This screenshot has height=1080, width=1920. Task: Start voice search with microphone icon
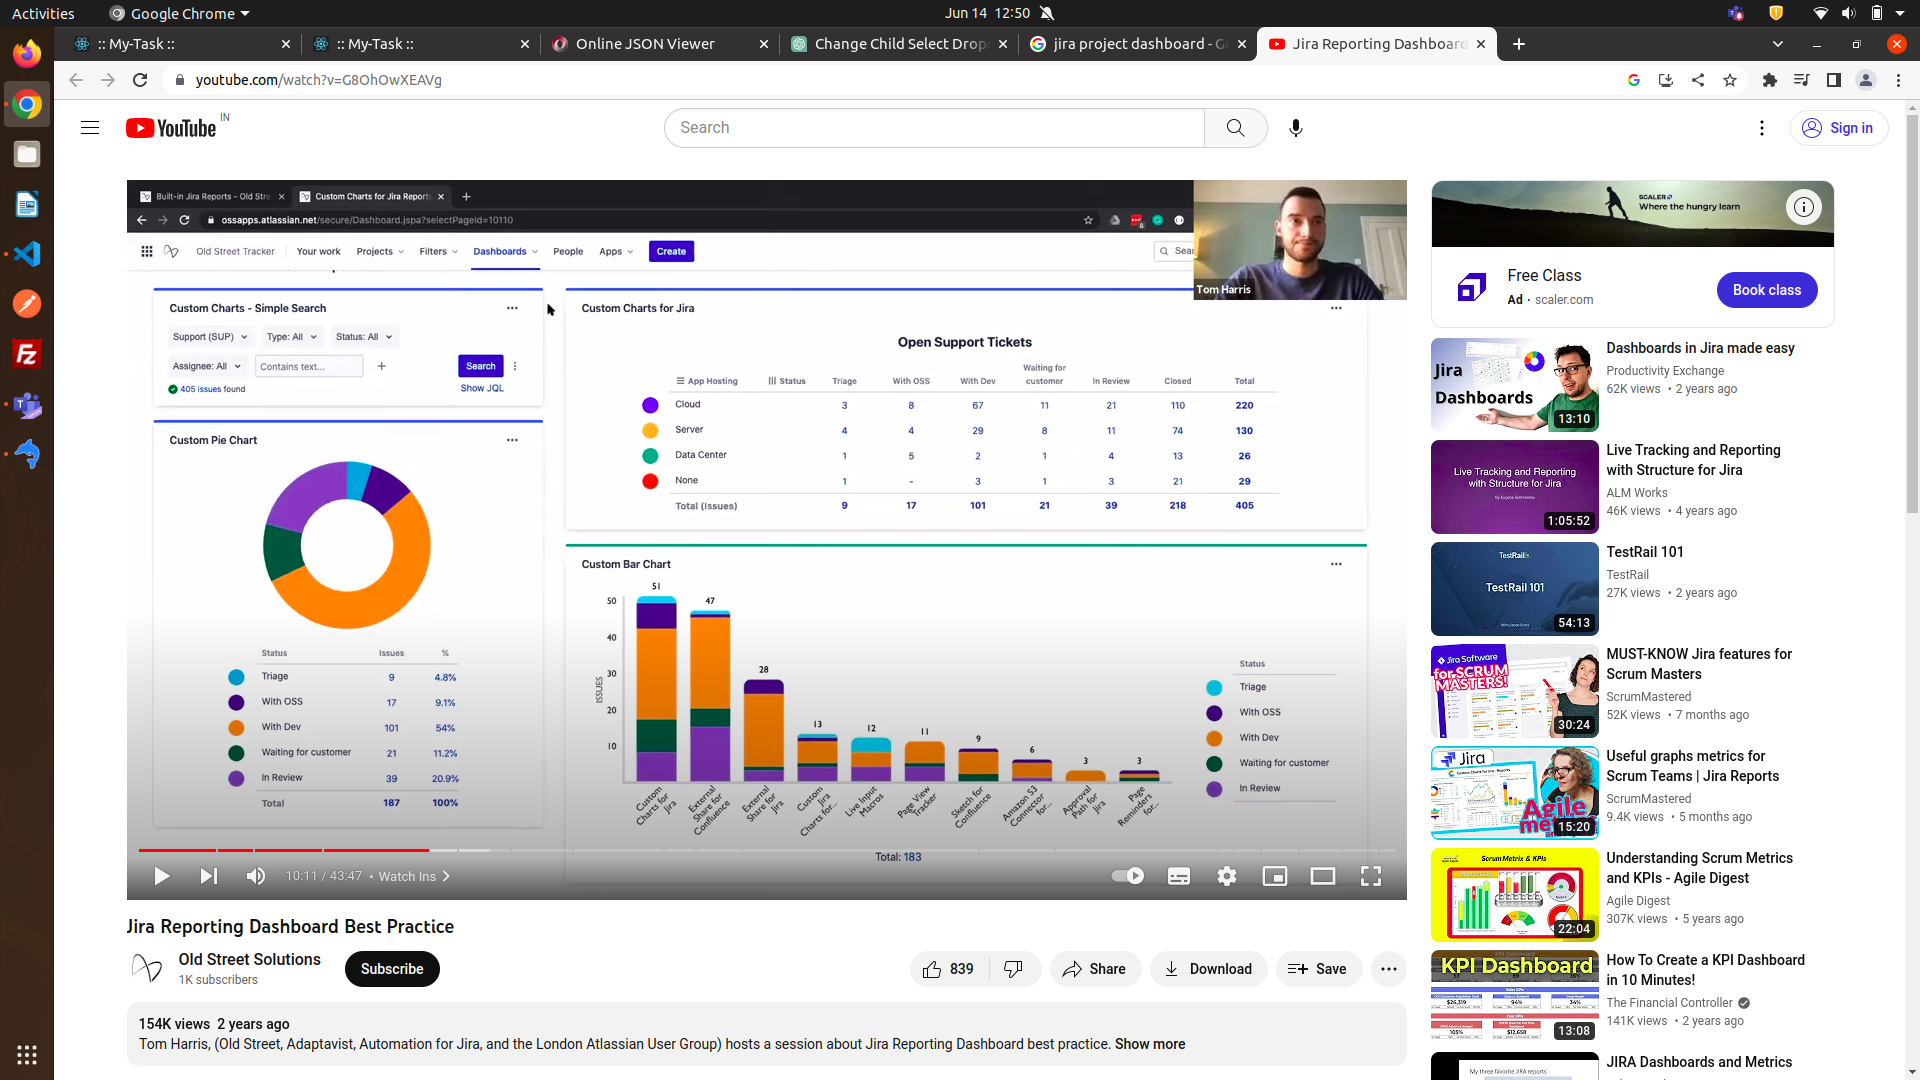tap(1296, 128)
